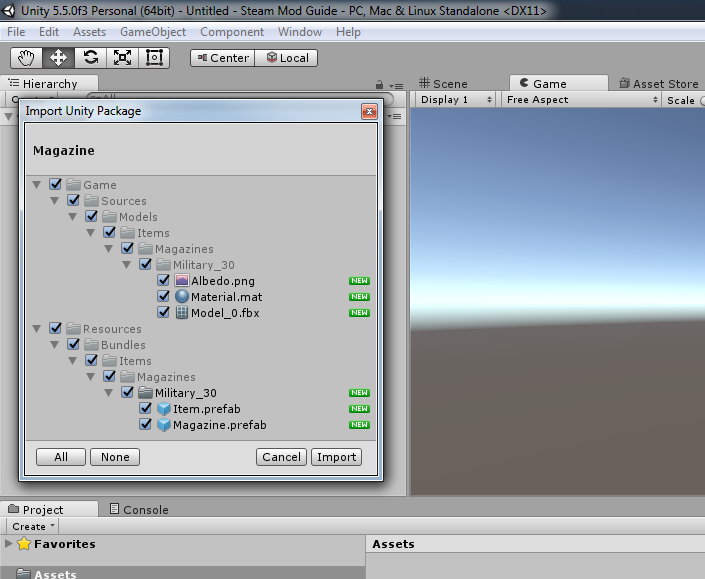The height and width of the screenshot is (579, 705).
Task: Click the Albedo.png image file icon
Action: click(x=182, y=281)
